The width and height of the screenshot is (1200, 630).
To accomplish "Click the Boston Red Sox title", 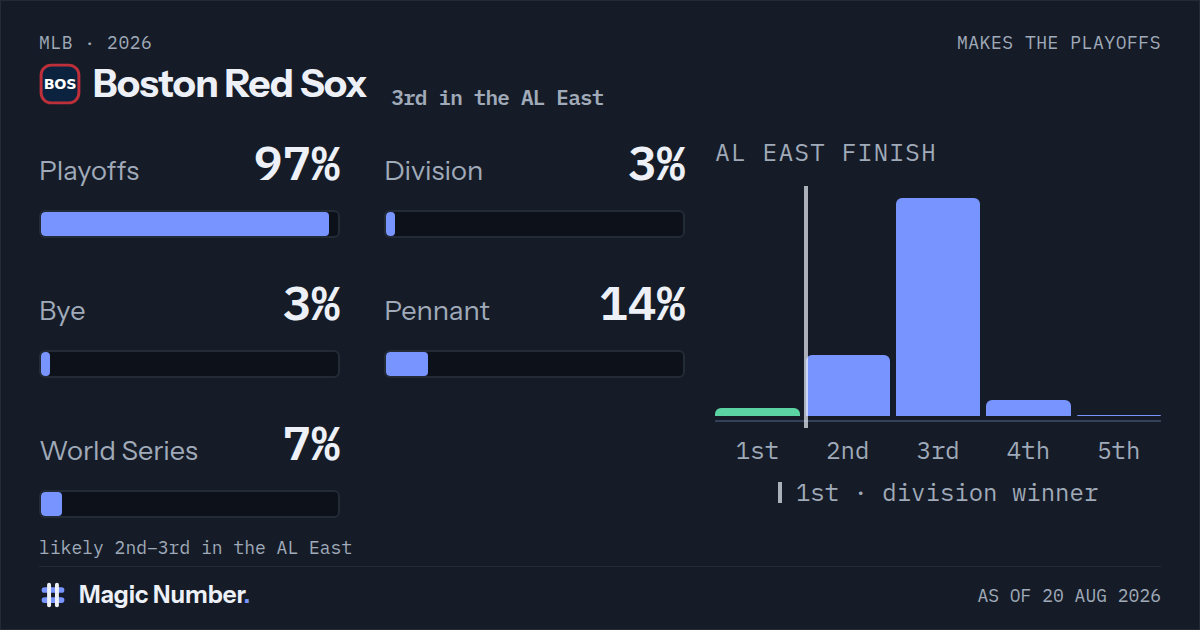I will 230,84.
